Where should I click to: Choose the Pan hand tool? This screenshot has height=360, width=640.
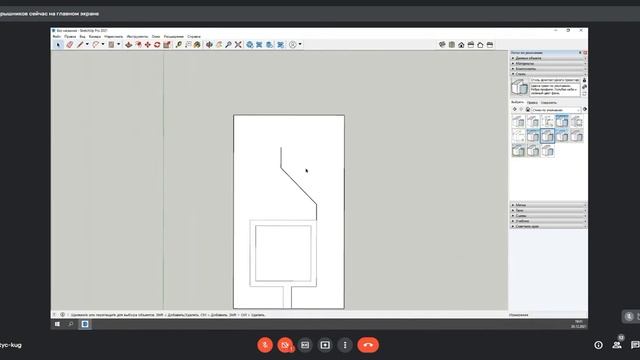(219, 44)
